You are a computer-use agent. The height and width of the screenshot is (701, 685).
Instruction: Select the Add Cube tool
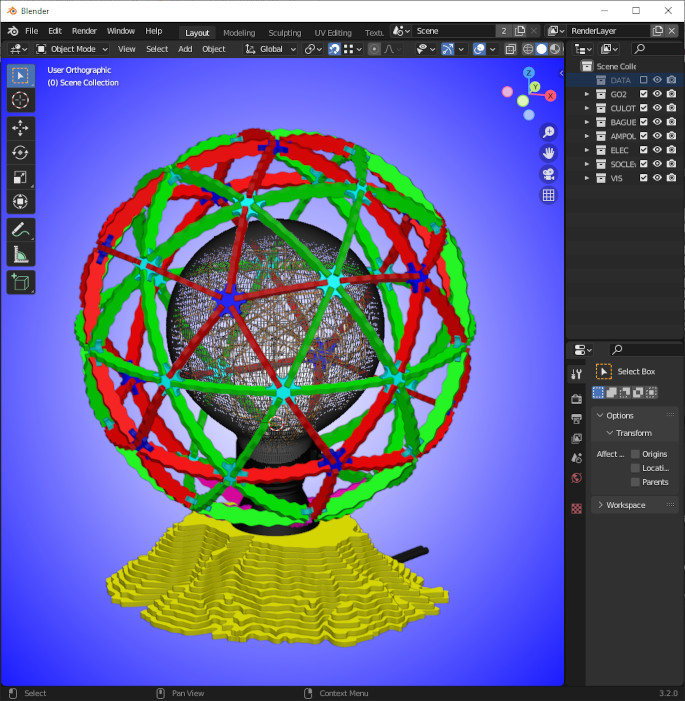(x=21, y=283)
